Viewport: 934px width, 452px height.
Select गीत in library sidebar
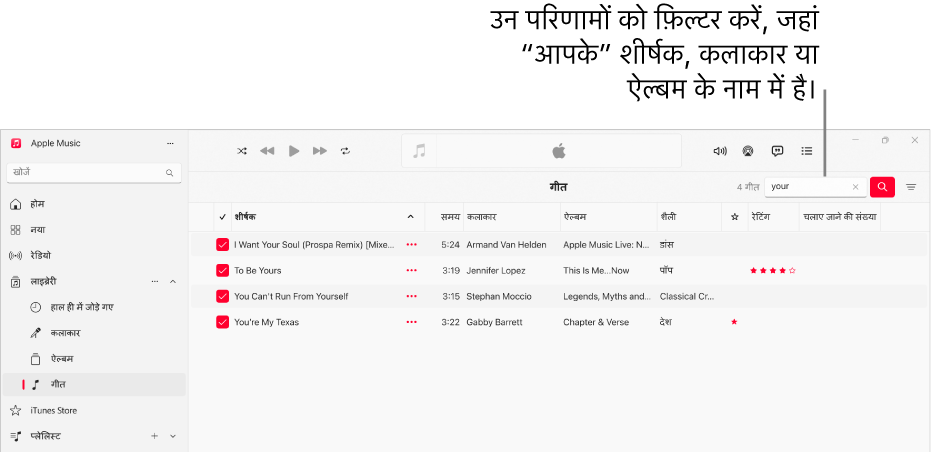pyautogui.click(x=94, y=385)
